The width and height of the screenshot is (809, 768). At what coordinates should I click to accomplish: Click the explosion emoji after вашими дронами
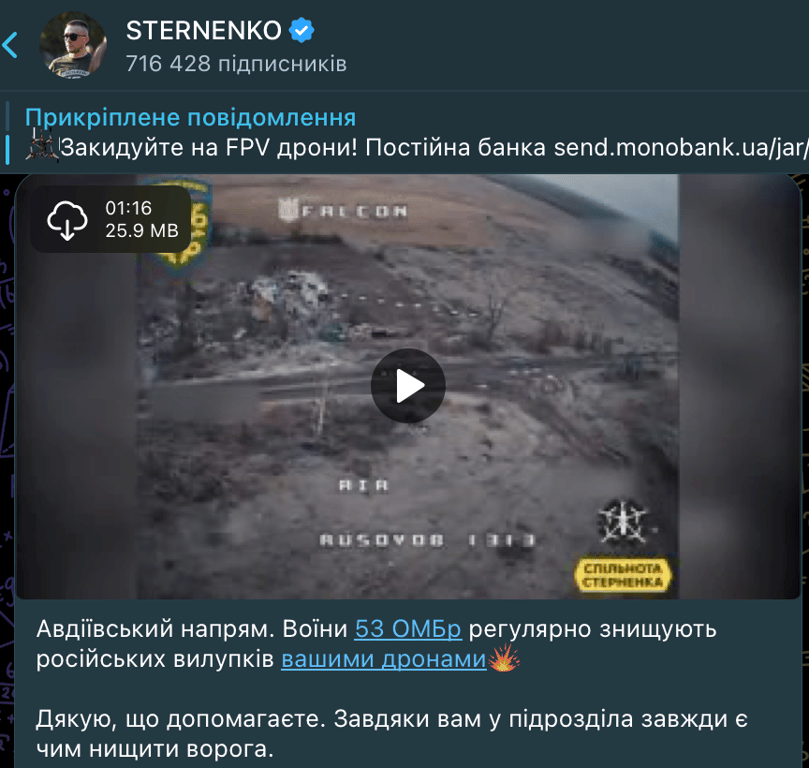[504, 658]
